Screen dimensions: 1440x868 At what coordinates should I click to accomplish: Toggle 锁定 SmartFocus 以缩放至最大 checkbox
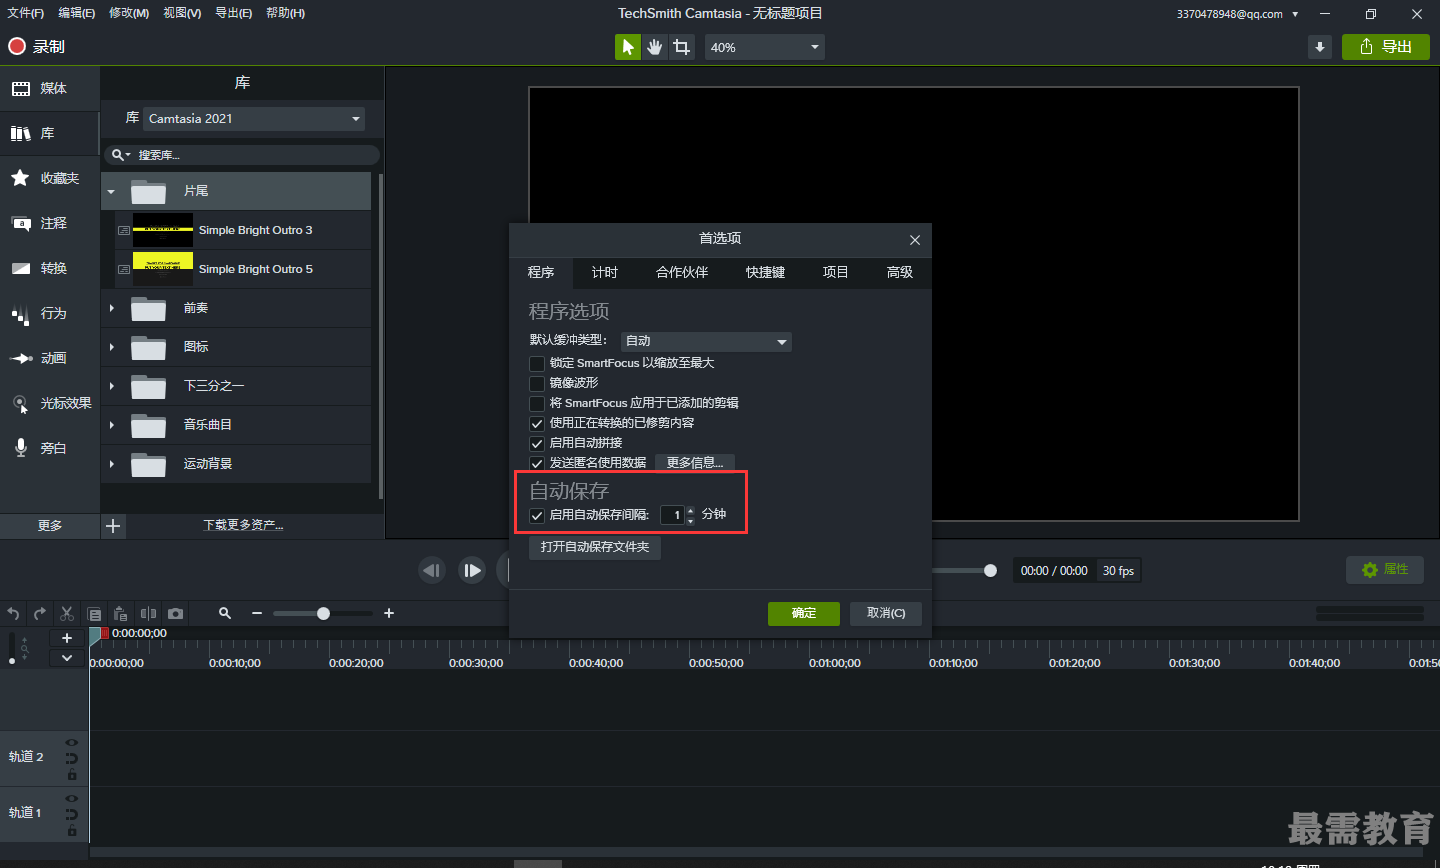coord(537,363)
